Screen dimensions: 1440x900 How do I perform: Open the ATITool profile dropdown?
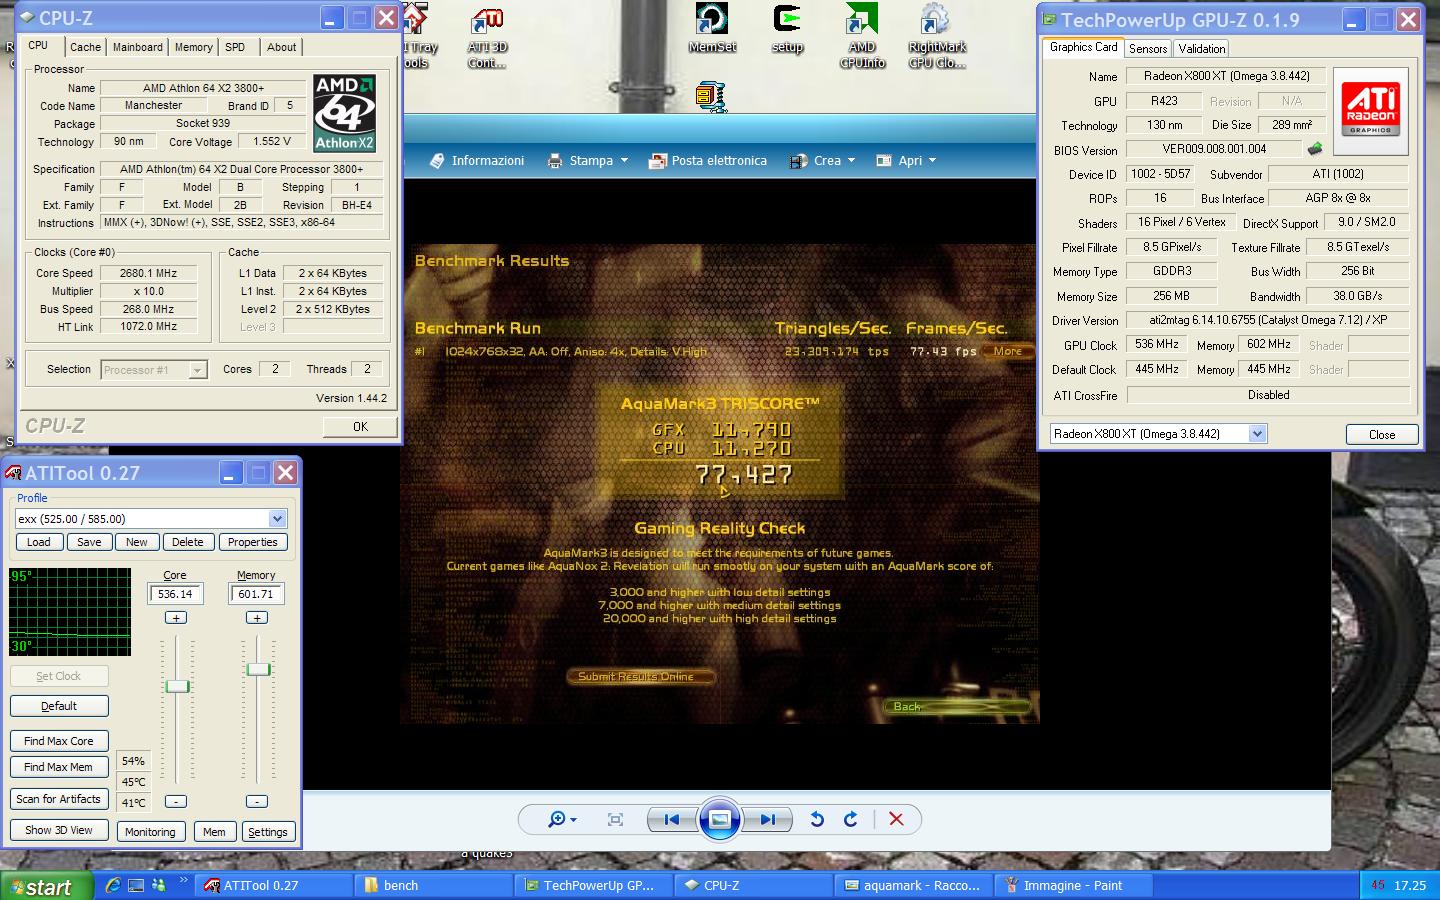[x=277, y=519]
